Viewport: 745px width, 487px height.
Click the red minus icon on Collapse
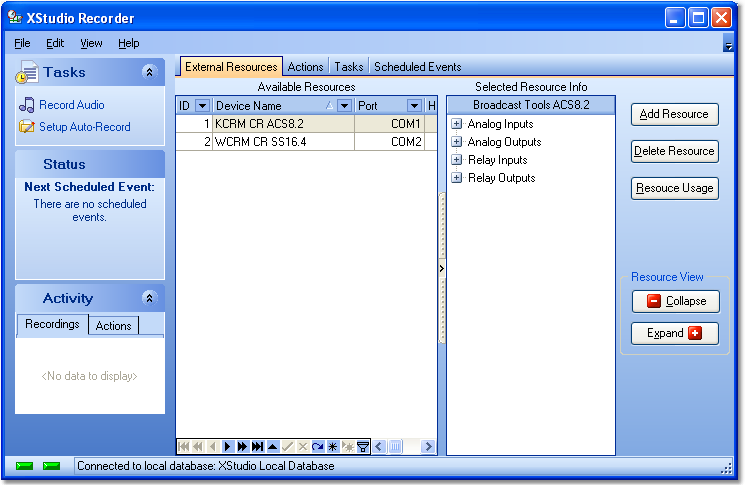(x=654, y=301)
